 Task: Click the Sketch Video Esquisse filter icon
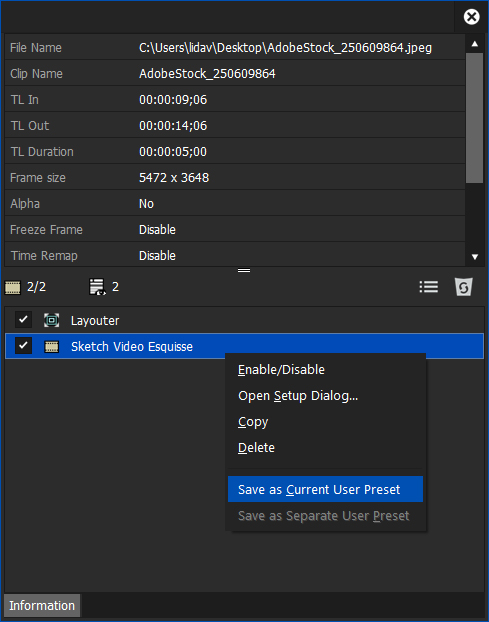pos(52,347)
